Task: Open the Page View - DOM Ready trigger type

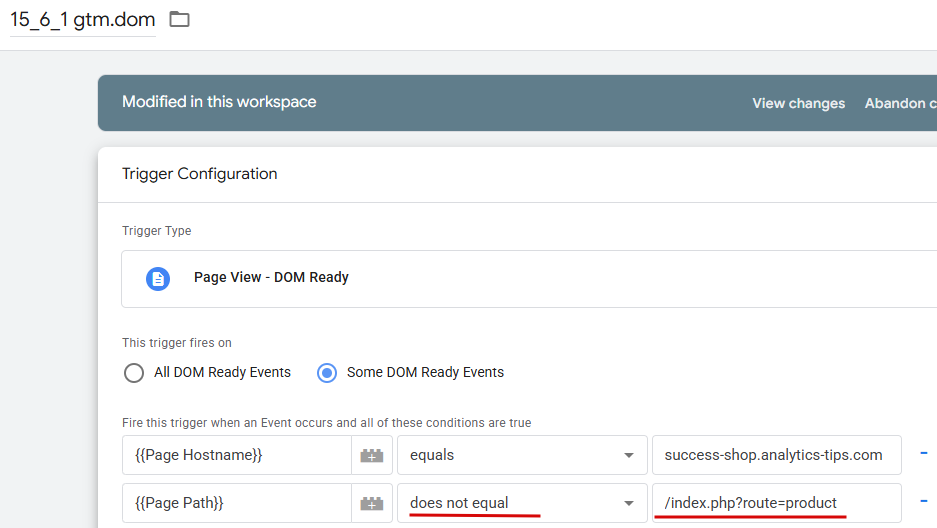Action: (x=529, y=279)
